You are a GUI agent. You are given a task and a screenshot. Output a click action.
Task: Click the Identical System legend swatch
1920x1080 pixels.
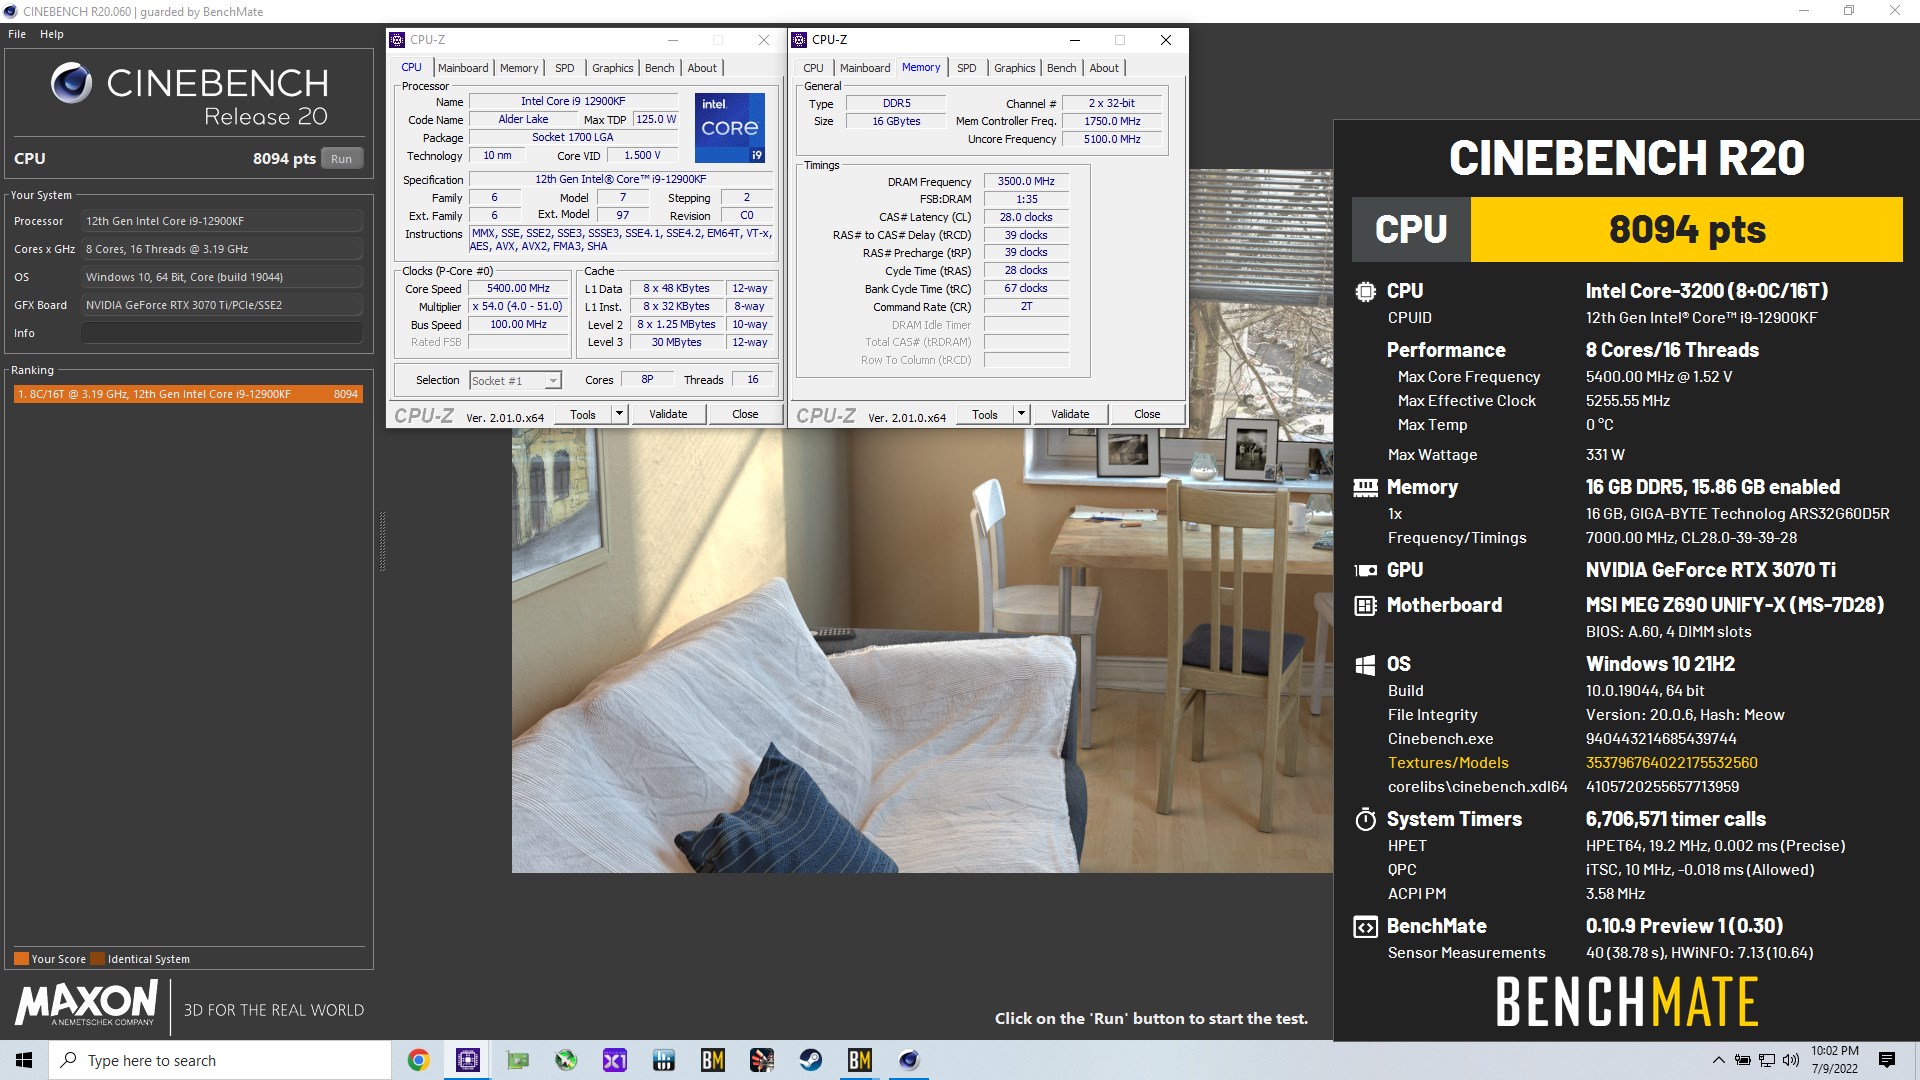point(97,959)
